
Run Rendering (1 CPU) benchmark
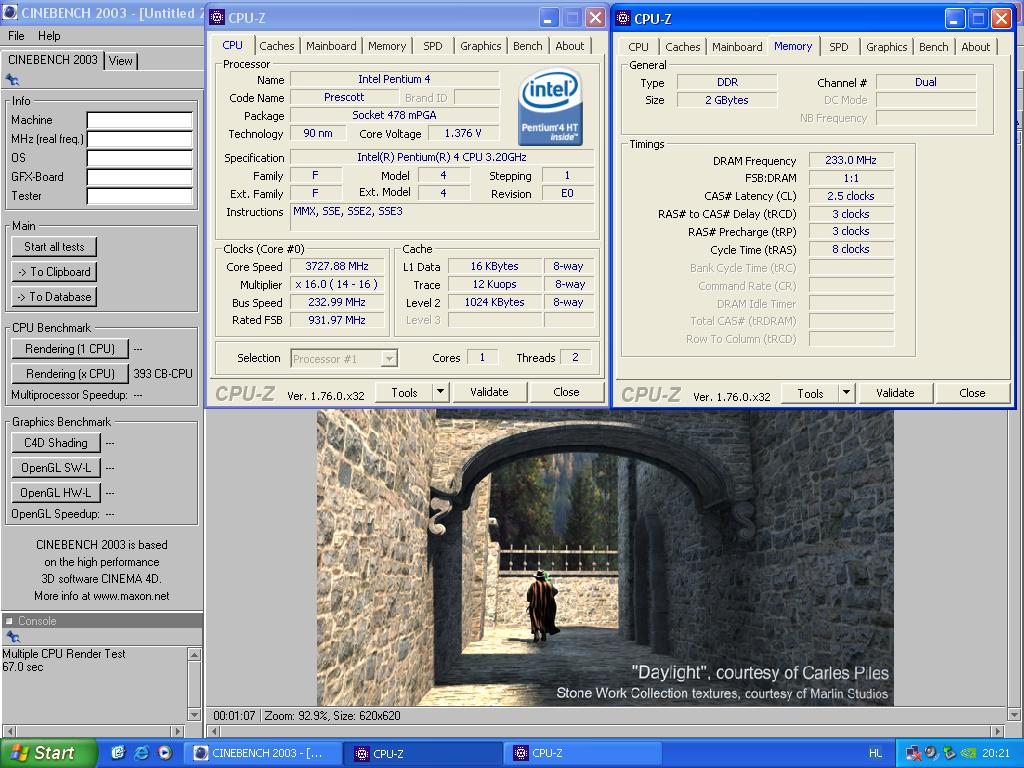pyautogui.click(x=70, y=349)
